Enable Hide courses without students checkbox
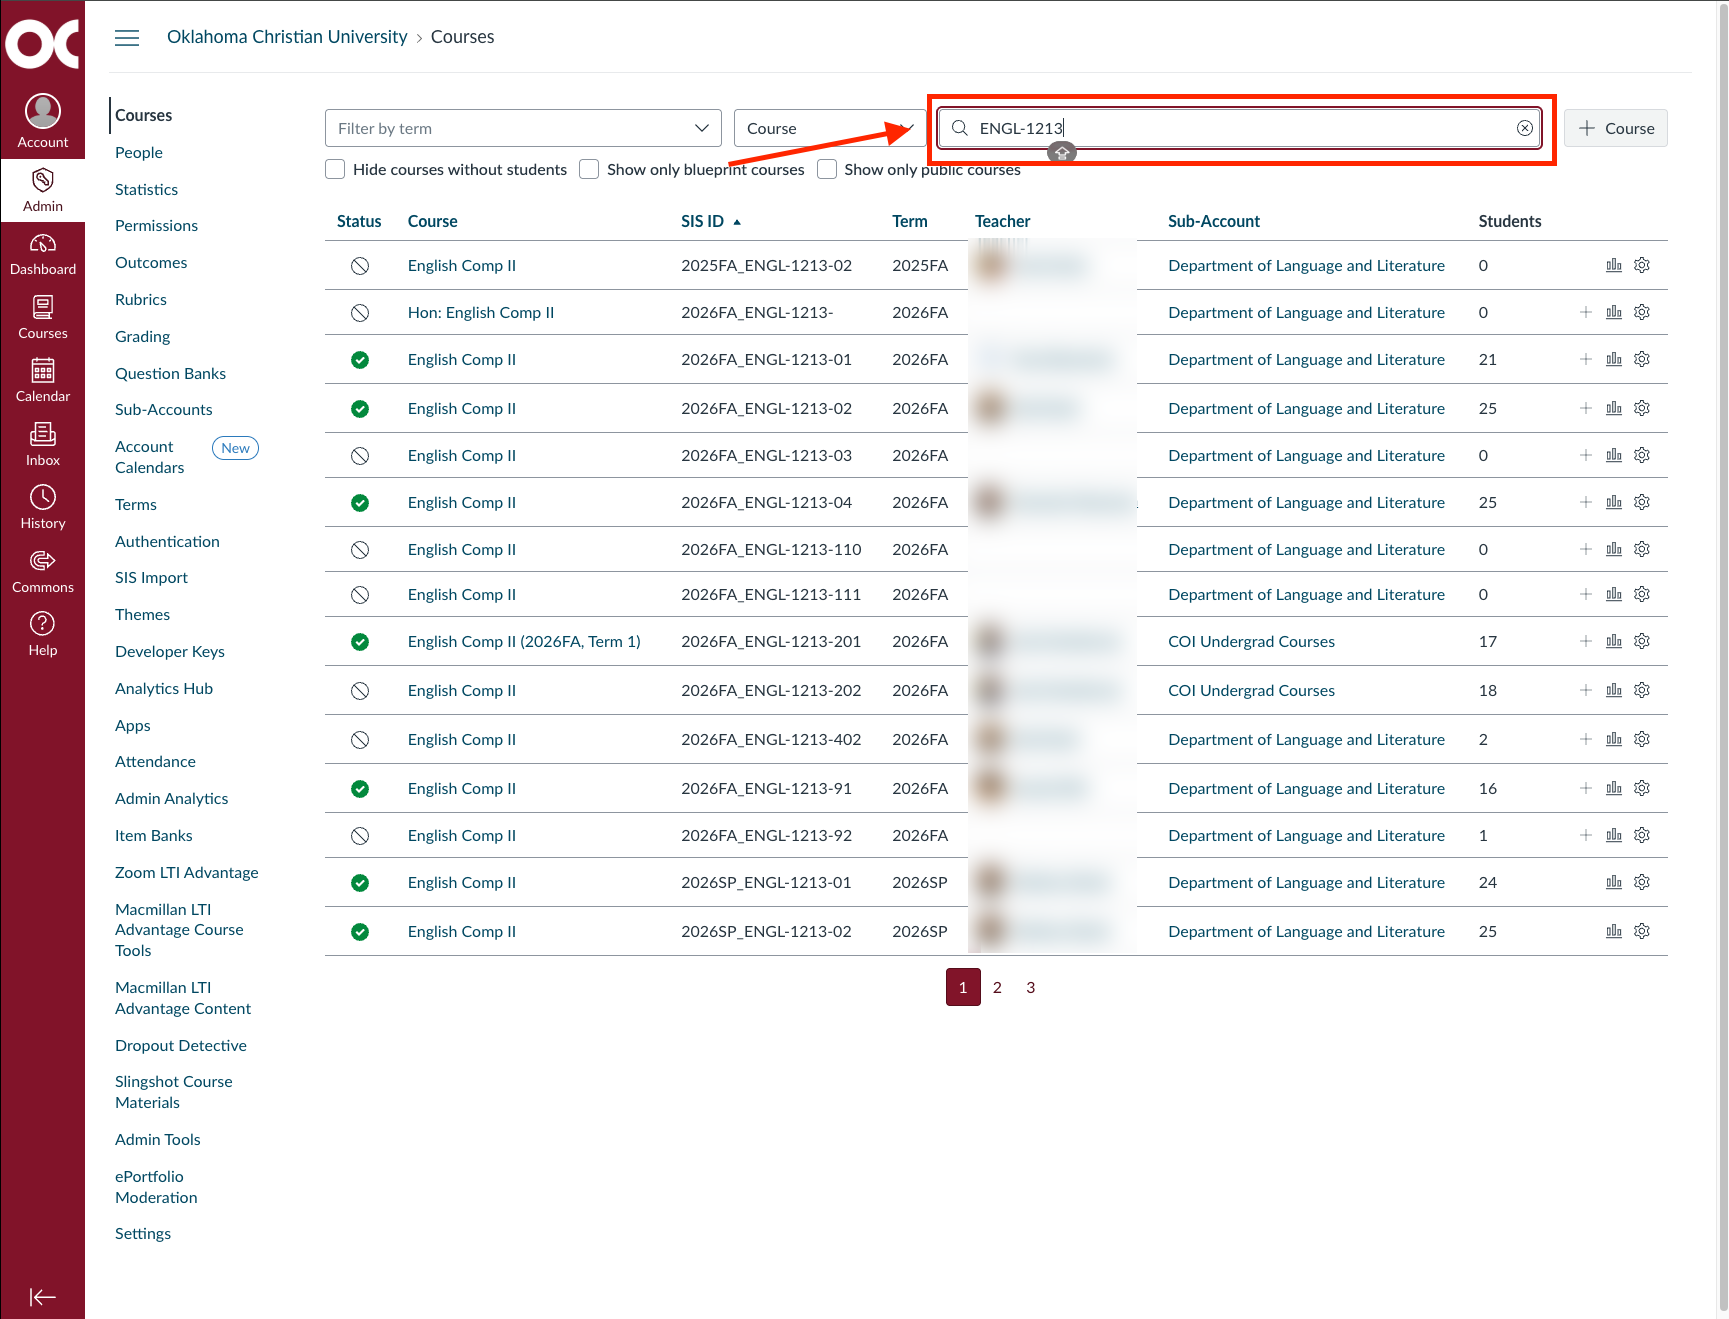Image resolution: width=1729 pixels, height=1319 pixels. [335, 169]
